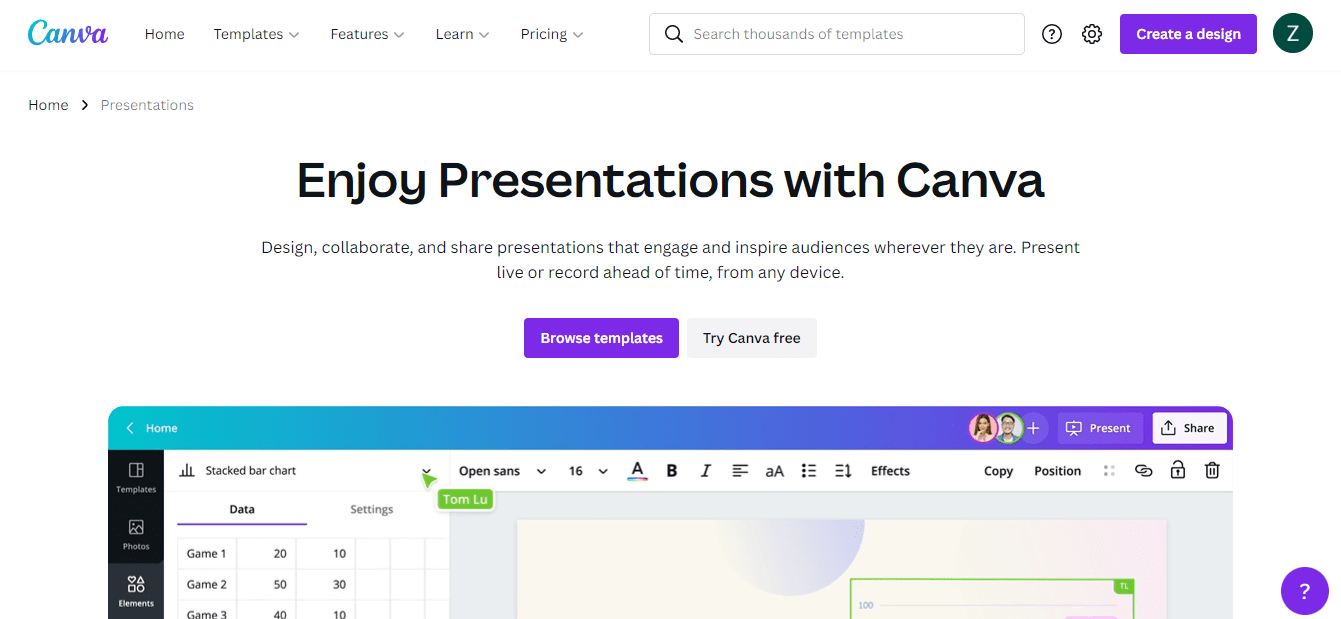This screenshot has width=1341, height=619.
Task: Switch to the Settings tab
Action: 371,509
